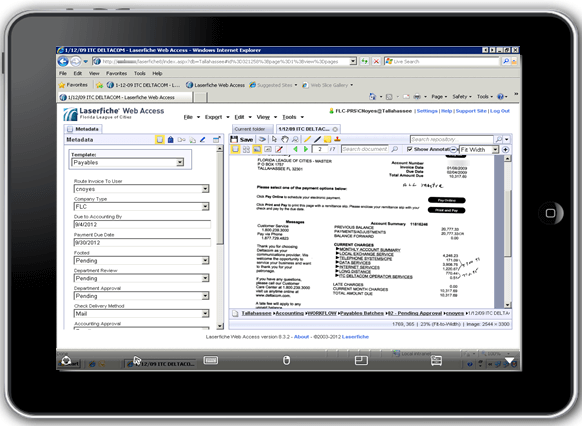Click the Save button in document toolbar
Viewport: 582px width, 426px height.
(x=242, y=140)
